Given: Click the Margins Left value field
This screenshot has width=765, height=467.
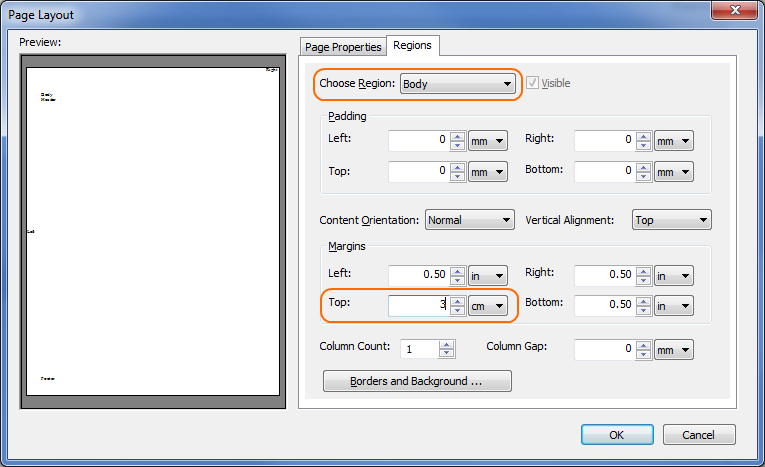Looking at the screenshot, I should click(x=417, y=275).
